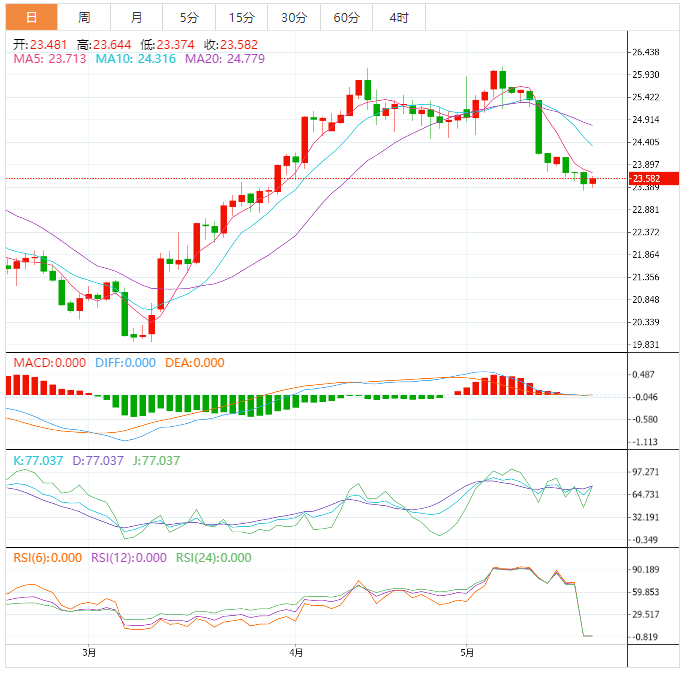Click the MA5: 23.713 indicator label
688x675 pixels.
(x=50, y=59)
